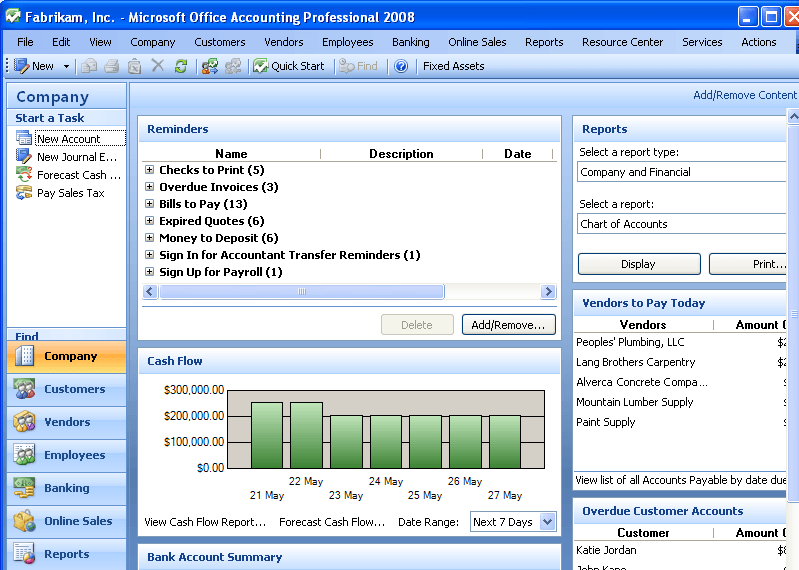The image size is (799, 570).
Task: Open the Vendors menu
Action: [284, 42]
